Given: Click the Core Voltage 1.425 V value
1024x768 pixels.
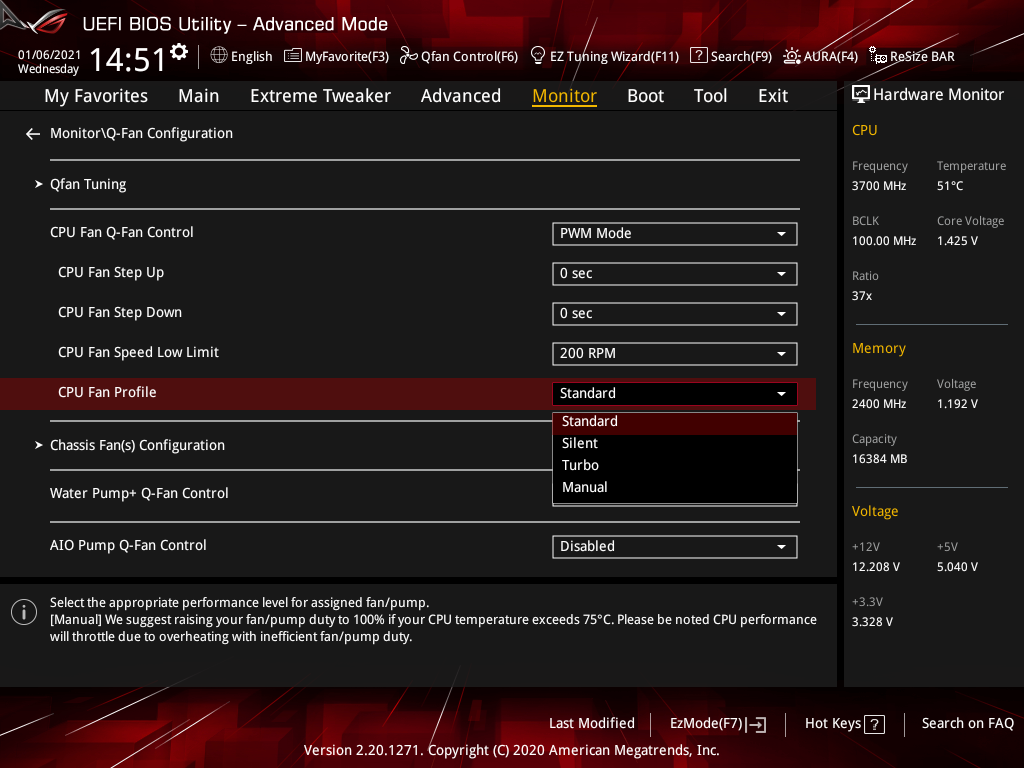Looking at the screenshot, I should point(957,241).
